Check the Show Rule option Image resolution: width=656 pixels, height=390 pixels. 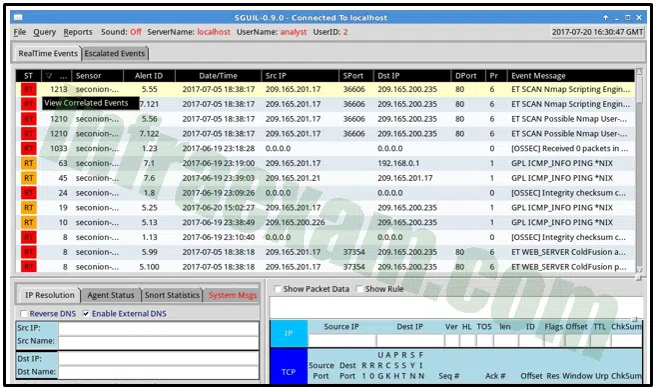(x=359, y=289)
